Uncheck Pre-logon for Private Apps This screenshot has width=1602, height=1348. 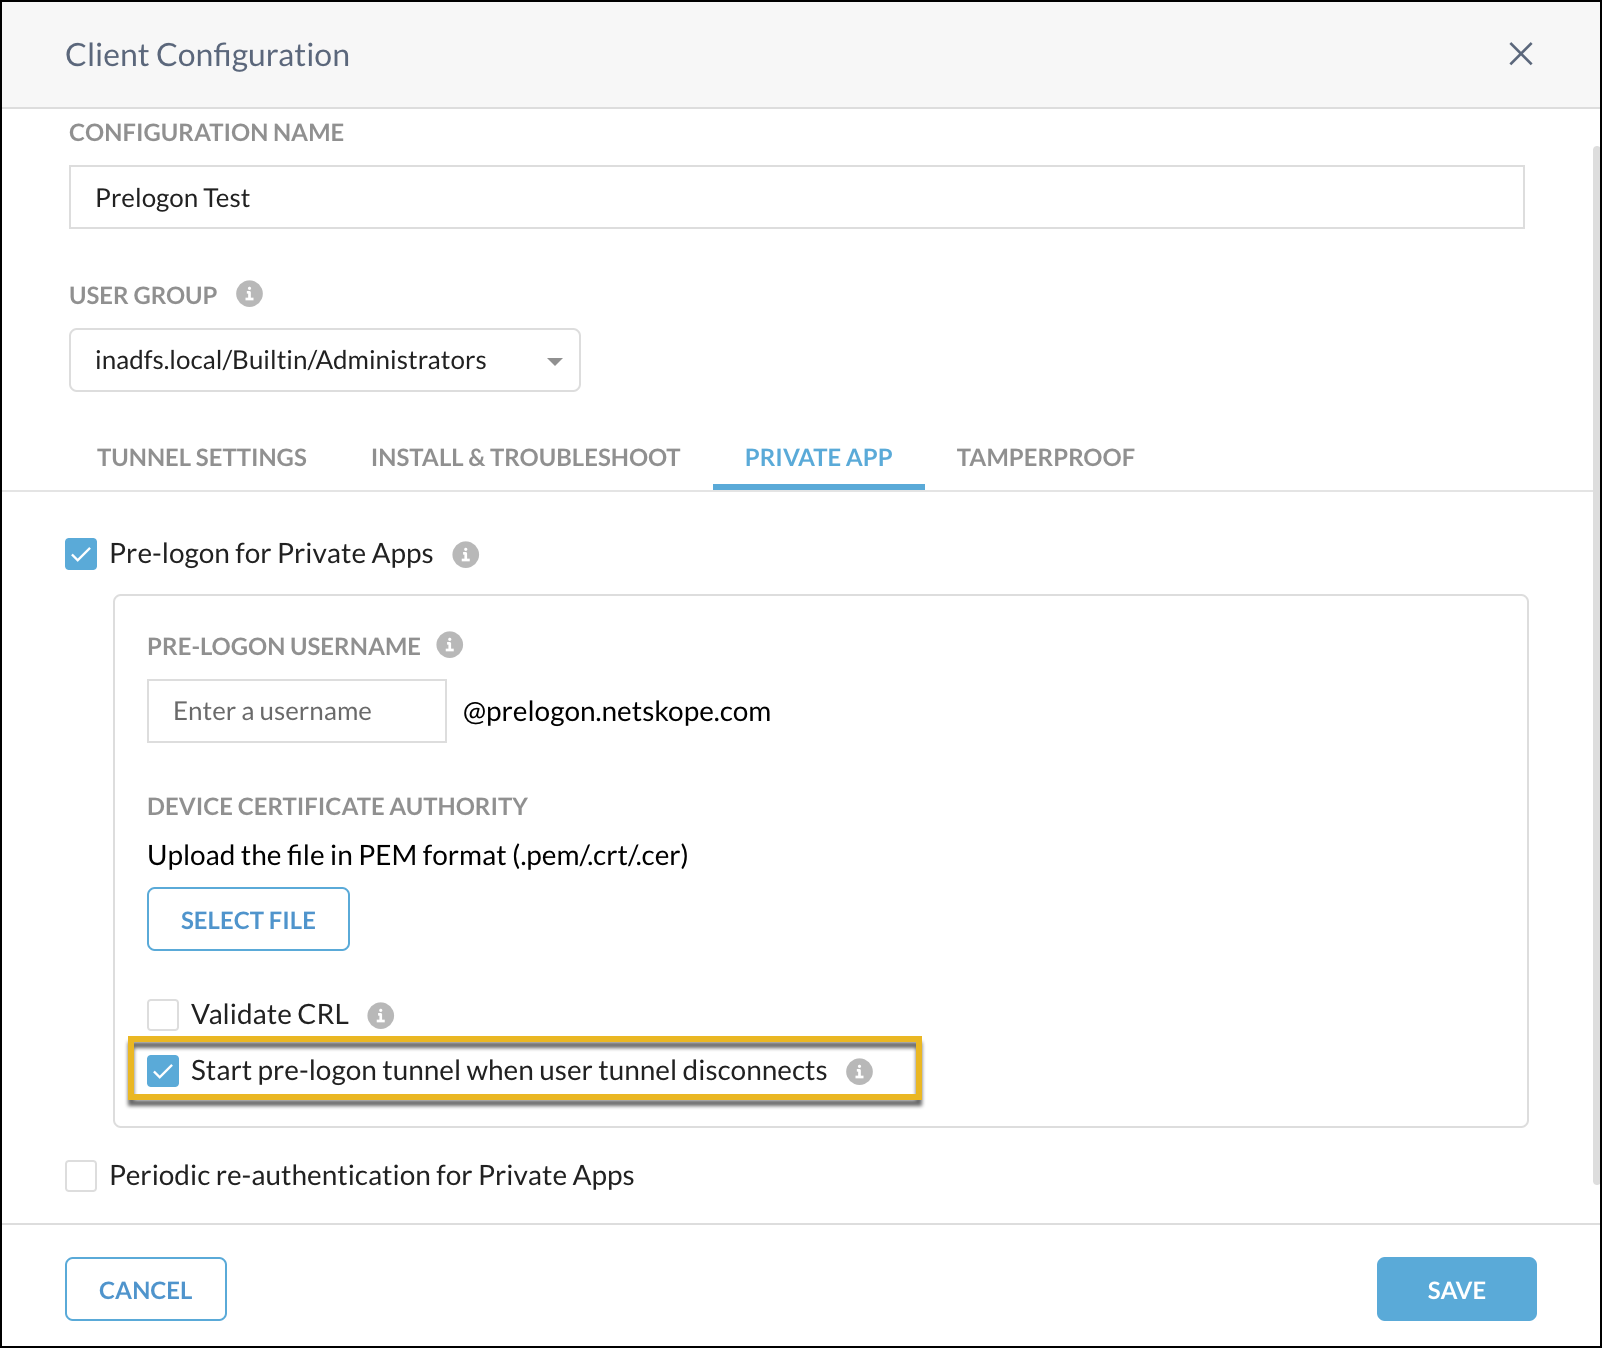click(x=81, y=554)
